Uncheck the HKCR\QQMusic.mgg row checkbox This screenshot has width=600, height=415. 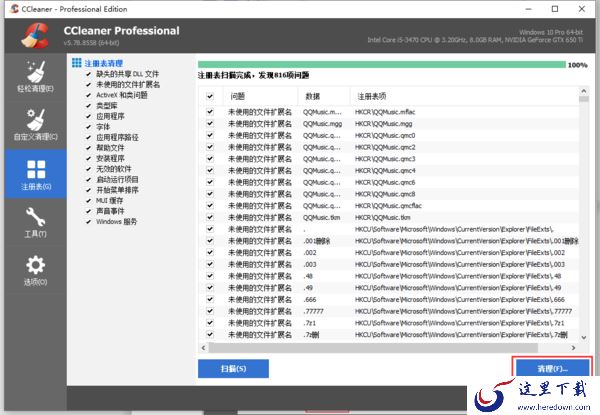210,124
